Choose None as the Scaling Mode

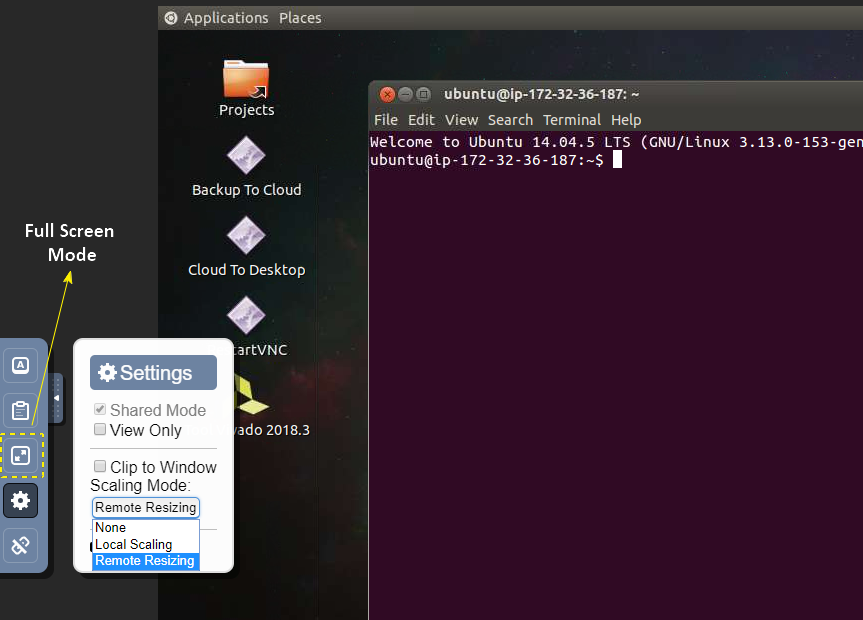110,527
